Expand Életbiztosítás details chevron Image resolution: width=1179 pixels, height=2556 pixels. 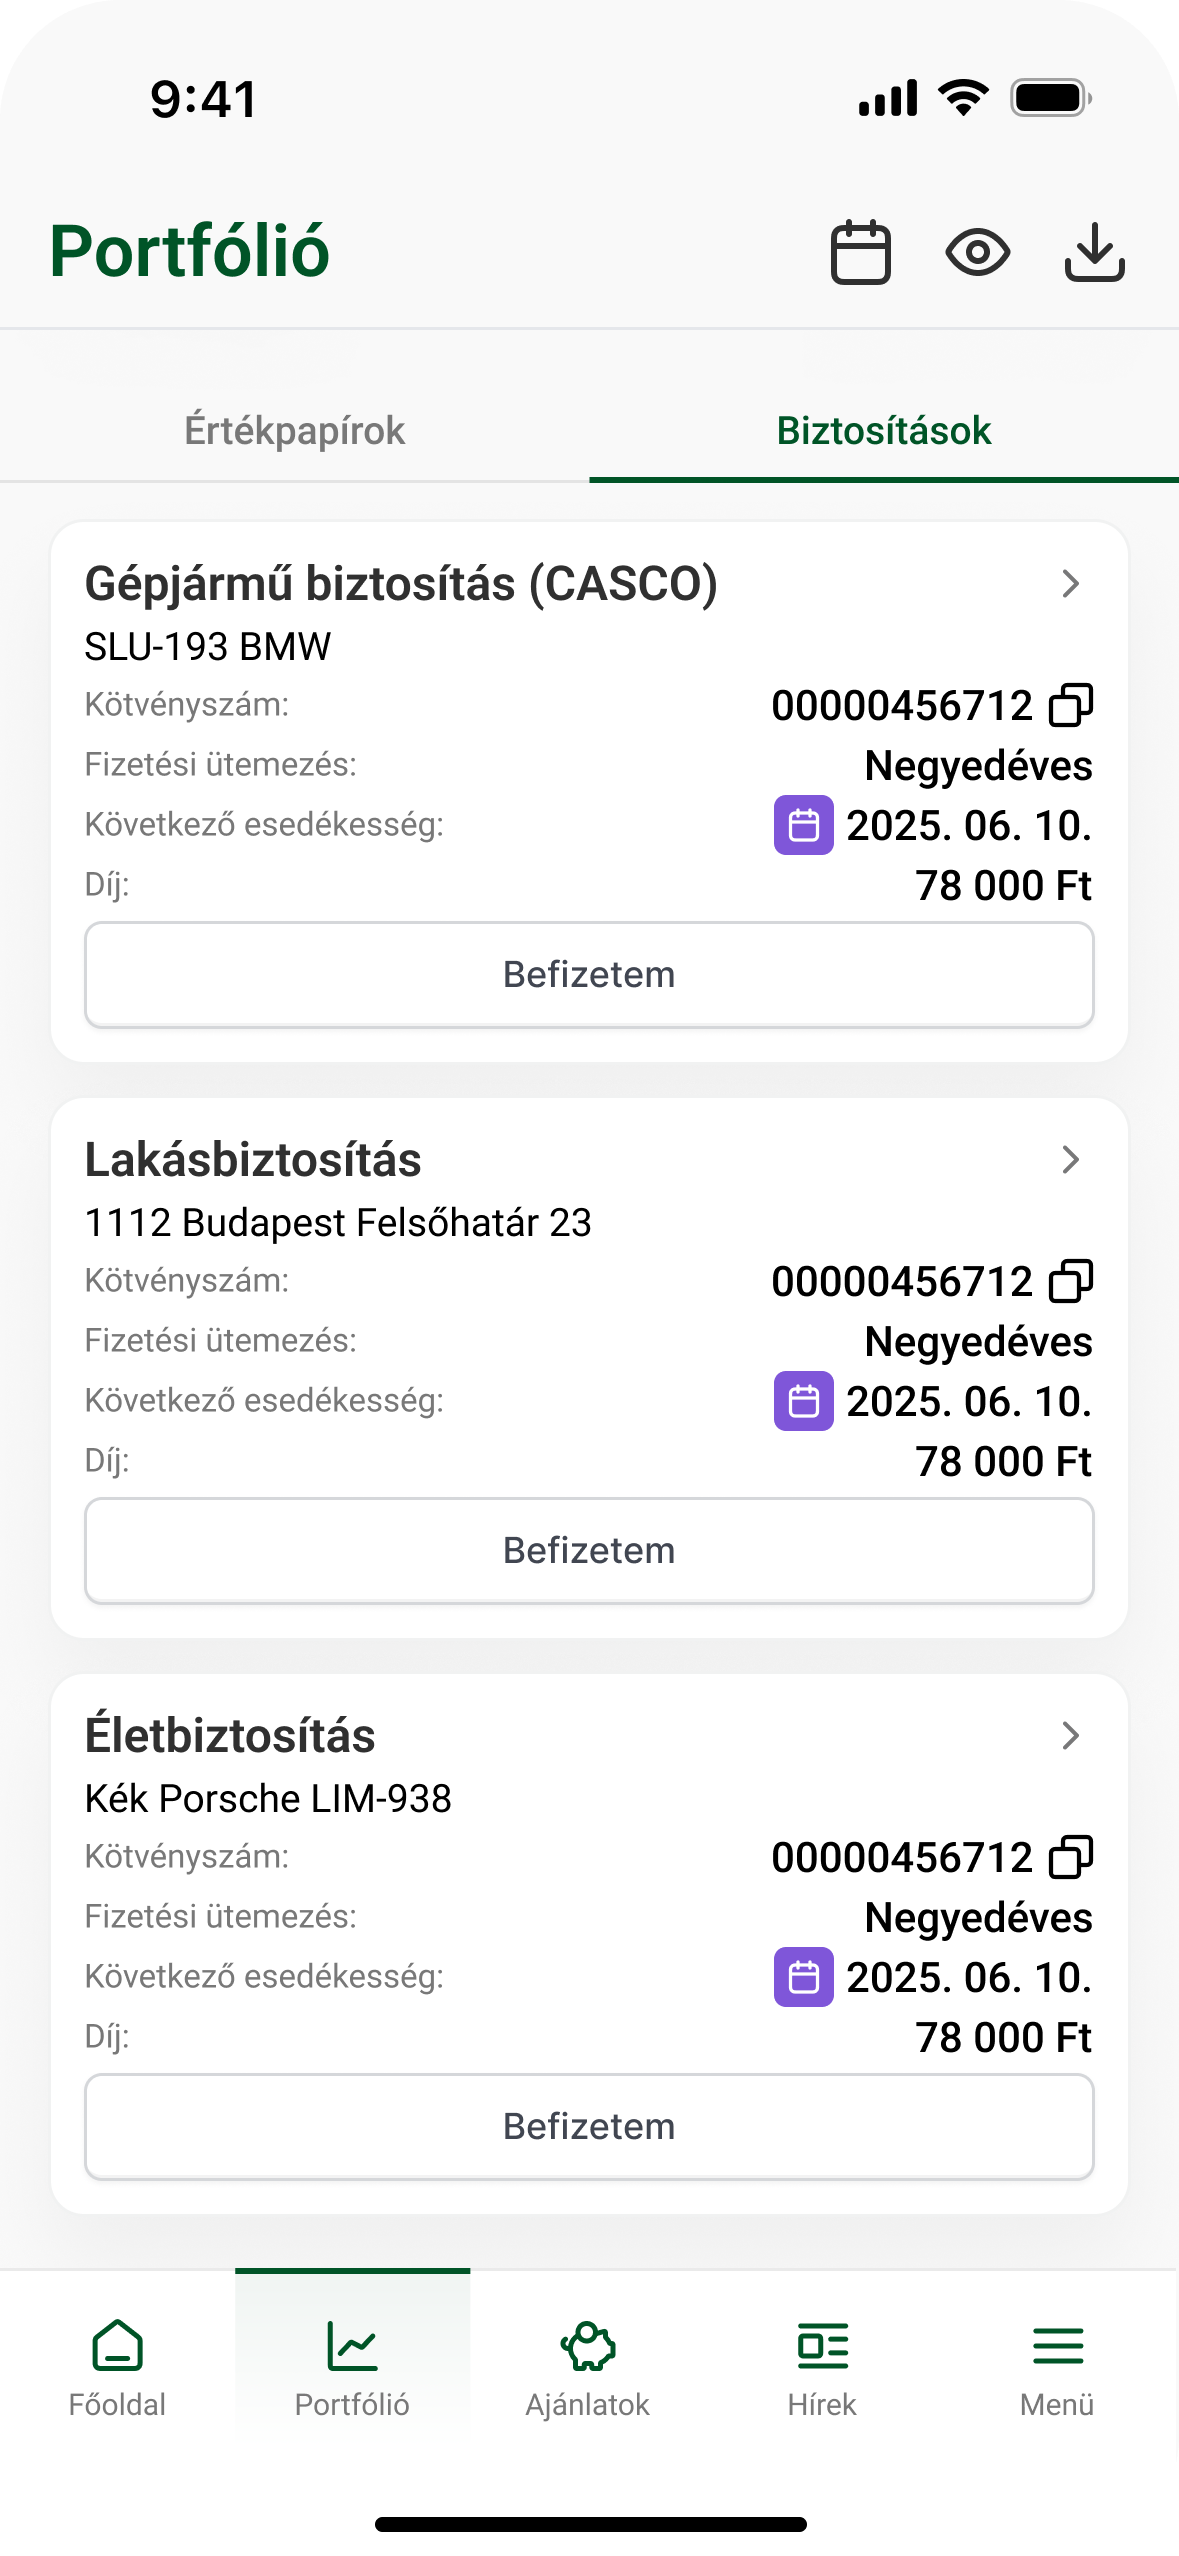point(1070,1736)
